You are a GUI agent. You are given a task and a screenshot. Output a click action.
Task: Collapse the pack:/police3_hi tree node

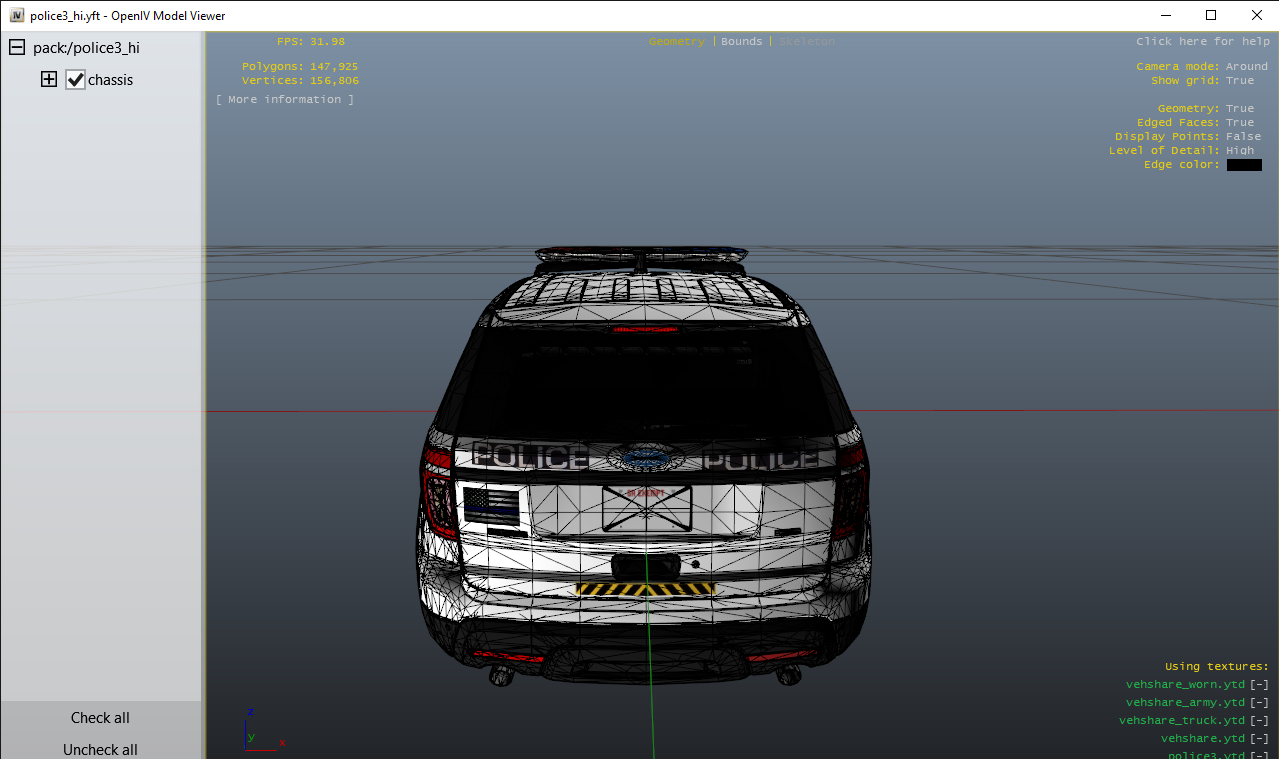pyautogui.click(x=17, y=48)
